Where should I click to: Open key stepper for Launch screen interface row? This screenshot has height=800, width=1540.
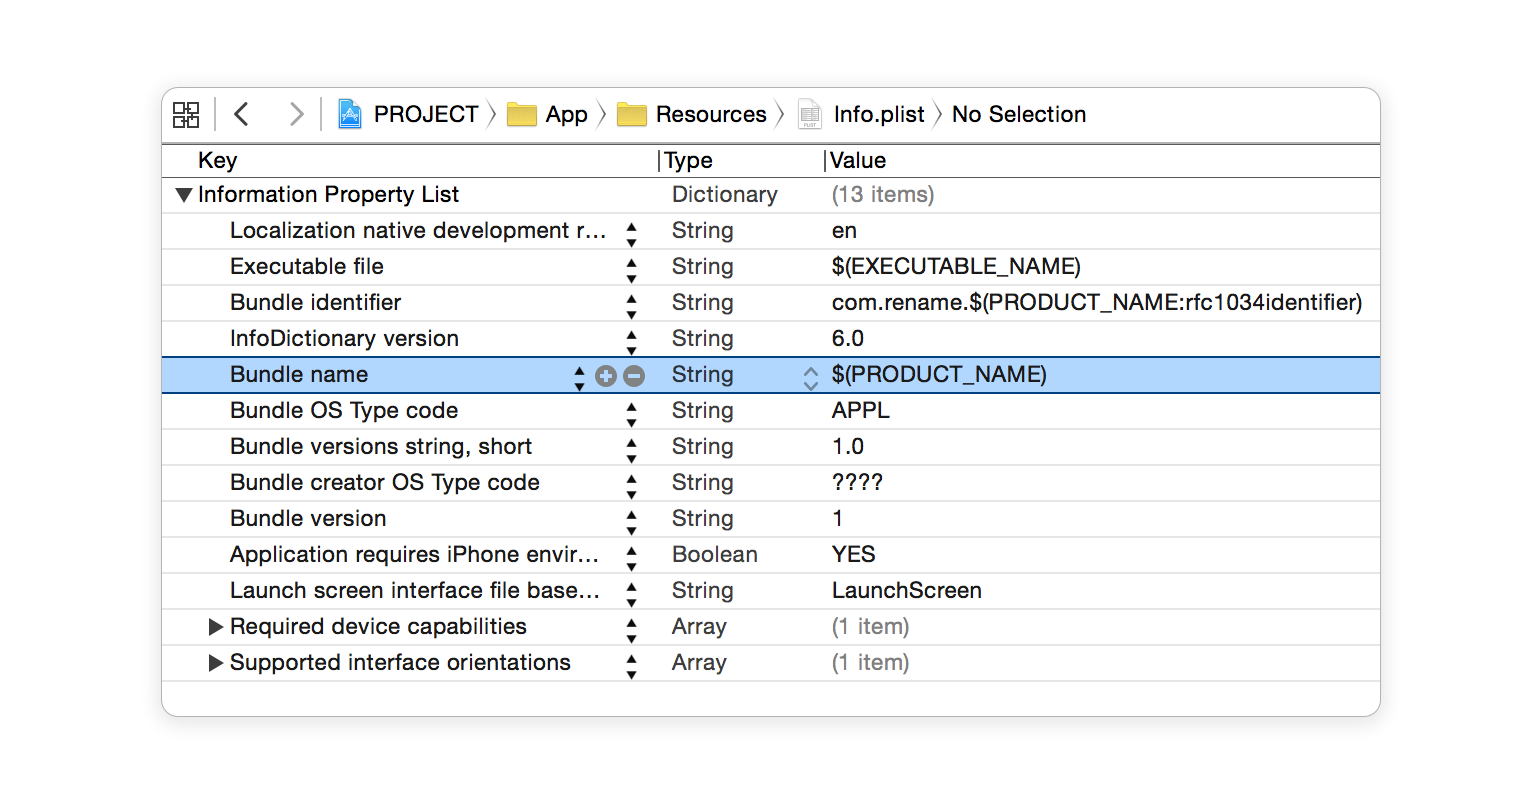pyautogui.click(x=631, y=595)
